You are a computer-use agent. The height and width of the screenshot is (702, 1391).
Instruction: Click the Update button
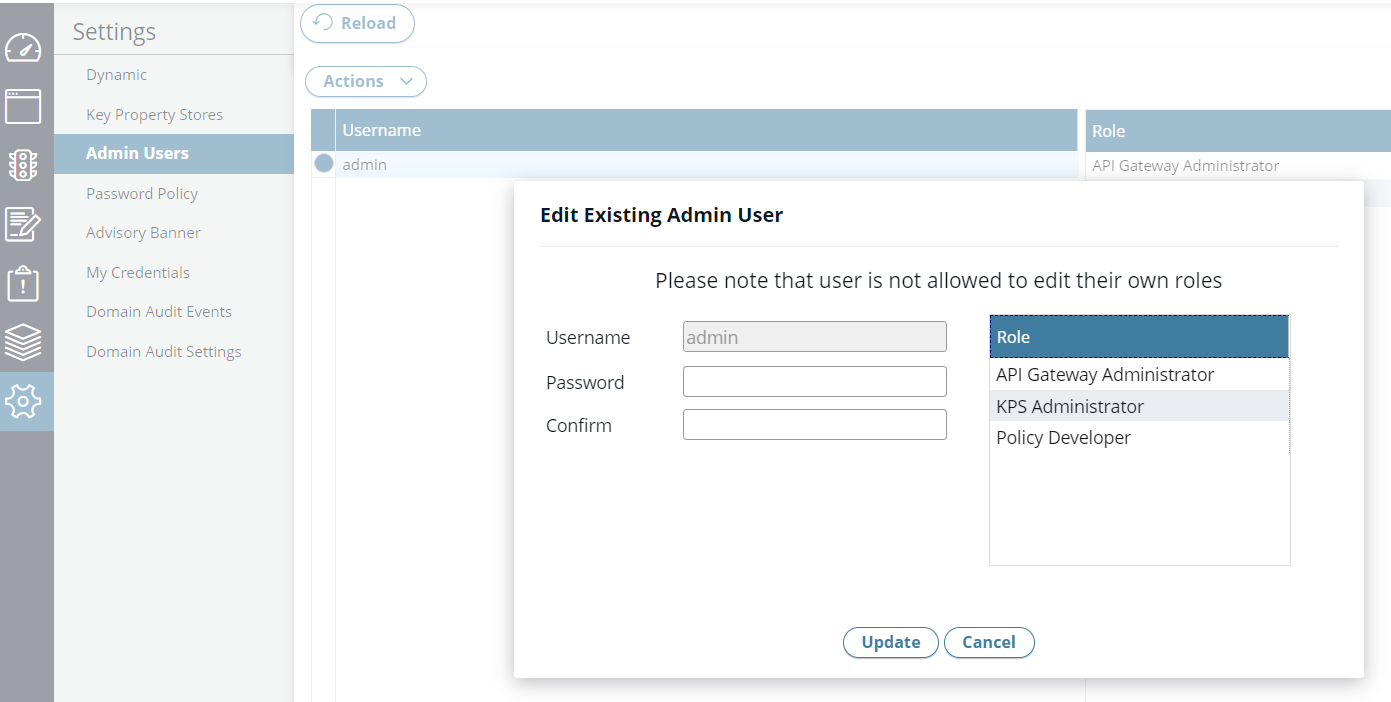click(890, 642)
